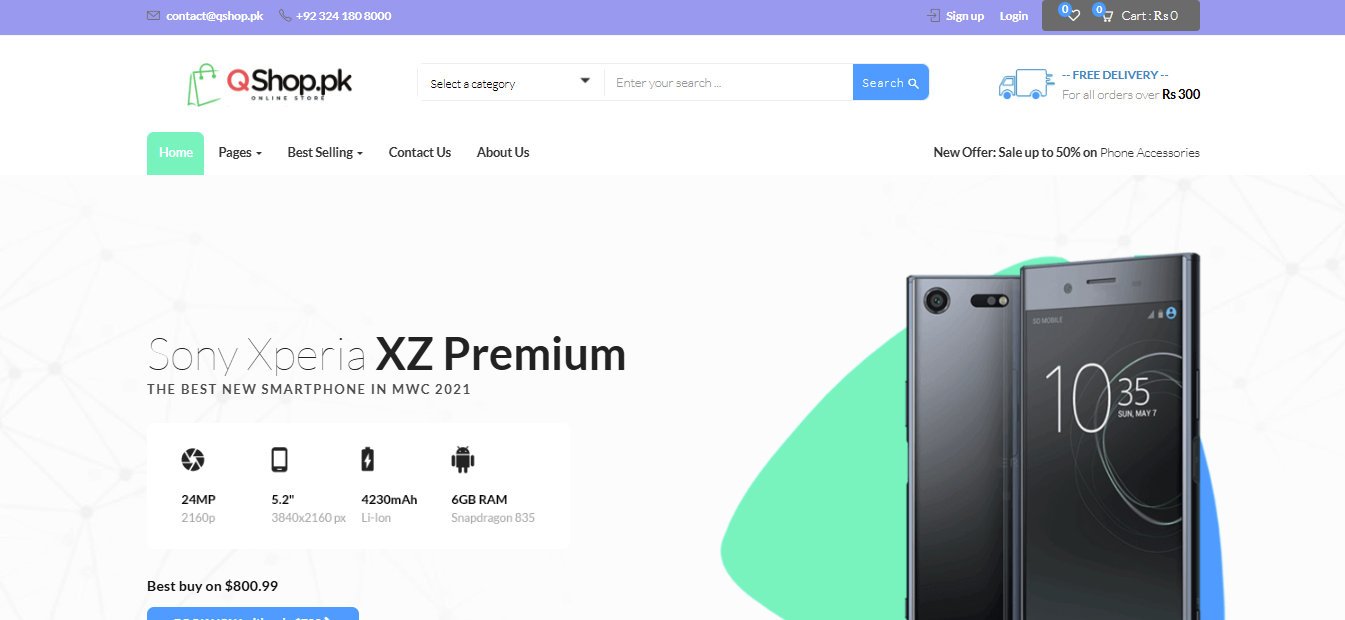Focus the Enter your search field
The width and height of the screenshot is (1345, 620).
click(728, 83)
